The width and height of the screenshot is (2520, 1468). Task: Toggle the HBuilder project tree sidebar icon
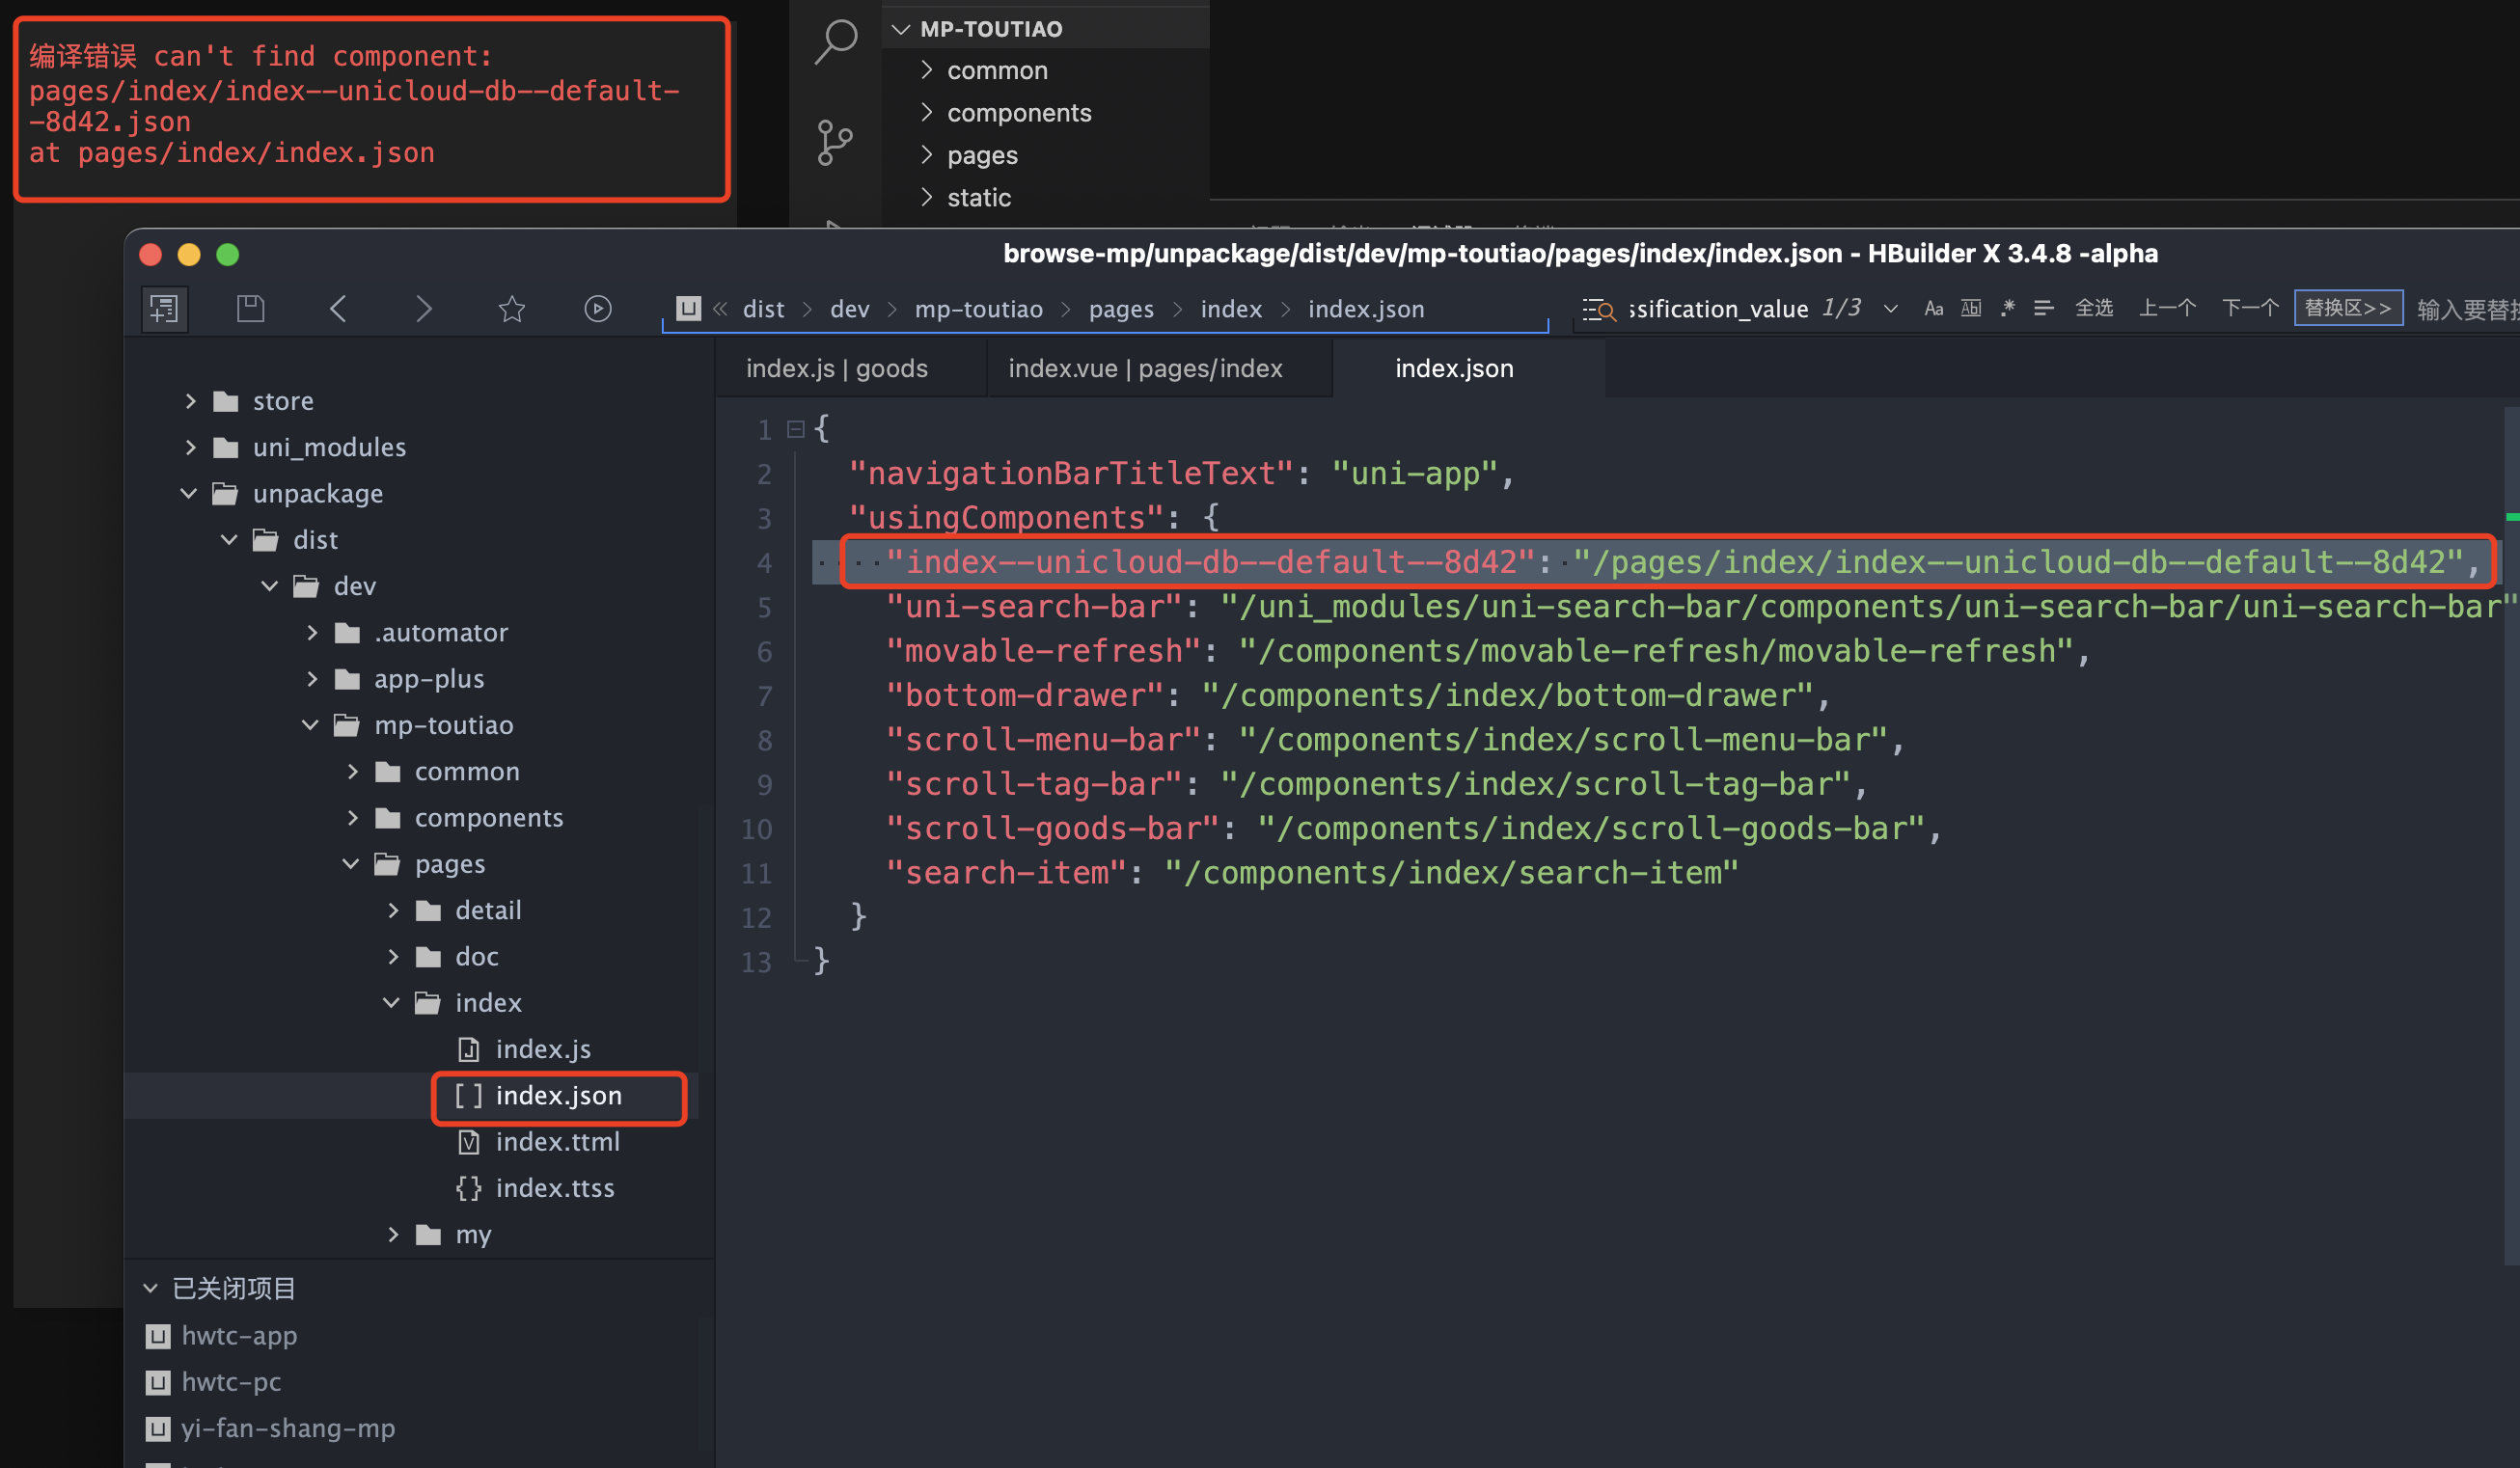coord(164,308)
